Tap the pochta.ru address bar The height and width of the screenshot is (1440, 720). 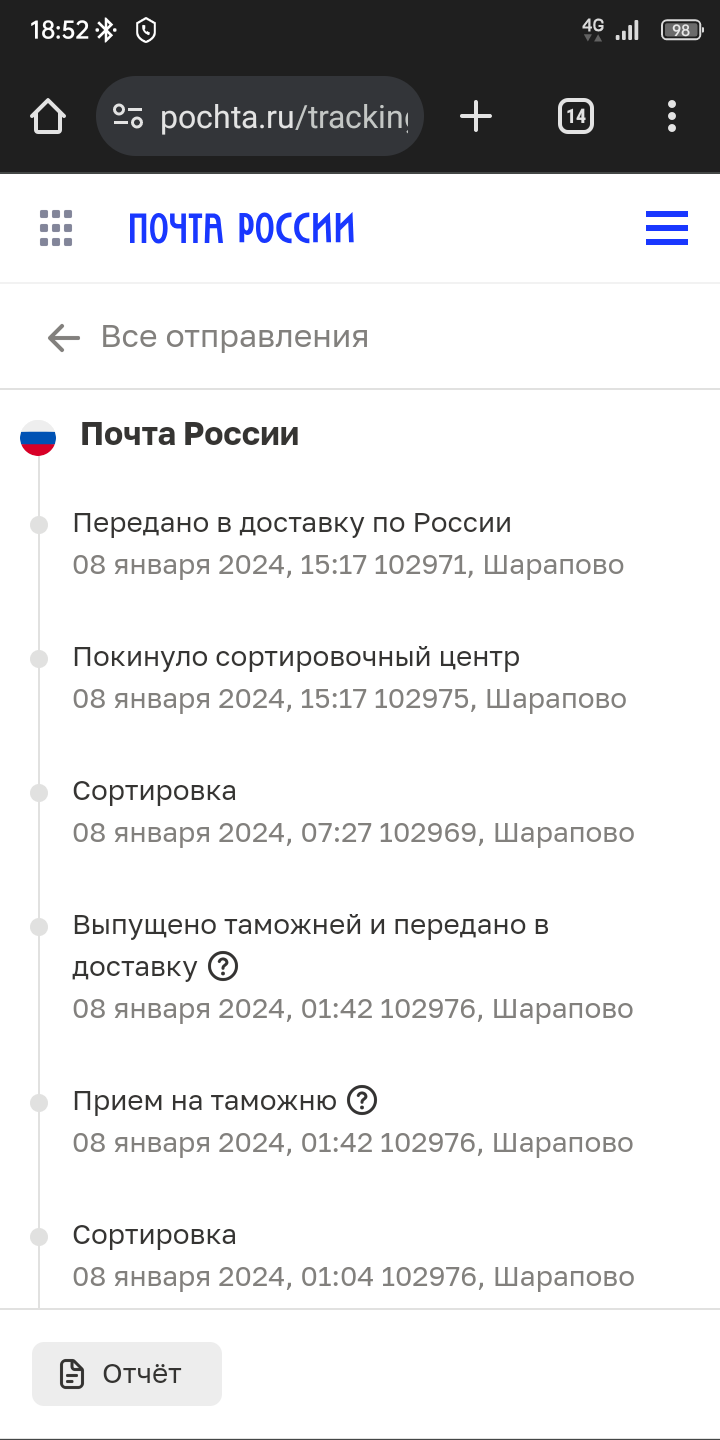(x=284, y=117)
